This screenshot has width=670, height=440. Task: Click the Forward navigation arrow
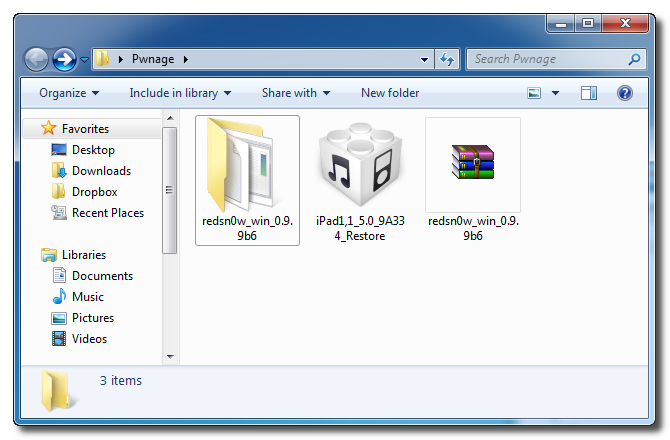point(64,59)
